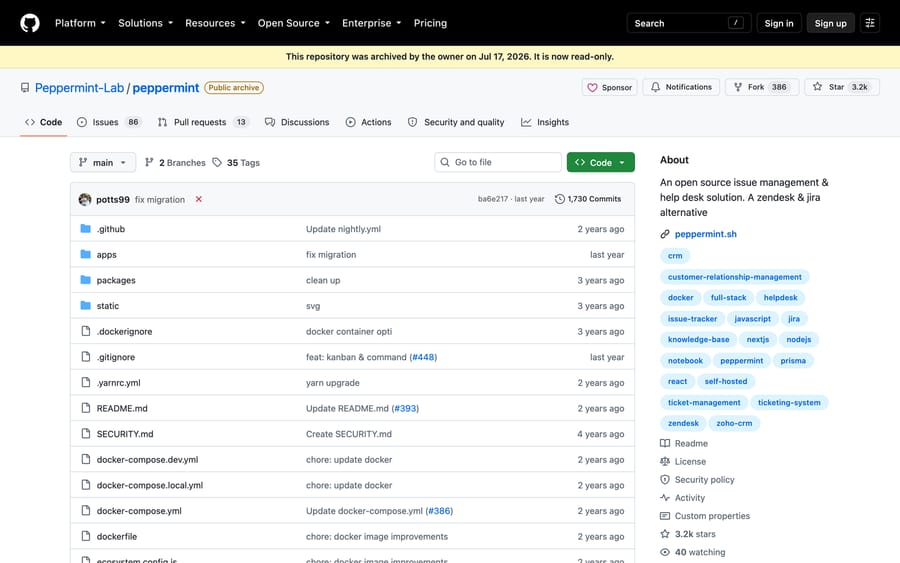This screenshot has height=563, width=900.
Task: Select the zoho-crm topic tag
Action: point(734,423)
